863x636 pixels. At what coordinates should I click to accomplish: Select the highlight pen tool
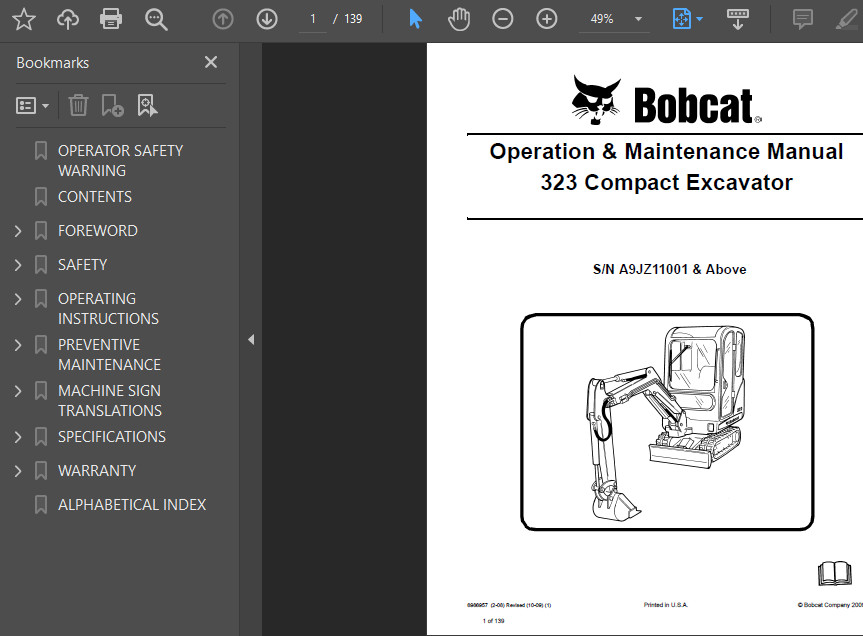846,19
